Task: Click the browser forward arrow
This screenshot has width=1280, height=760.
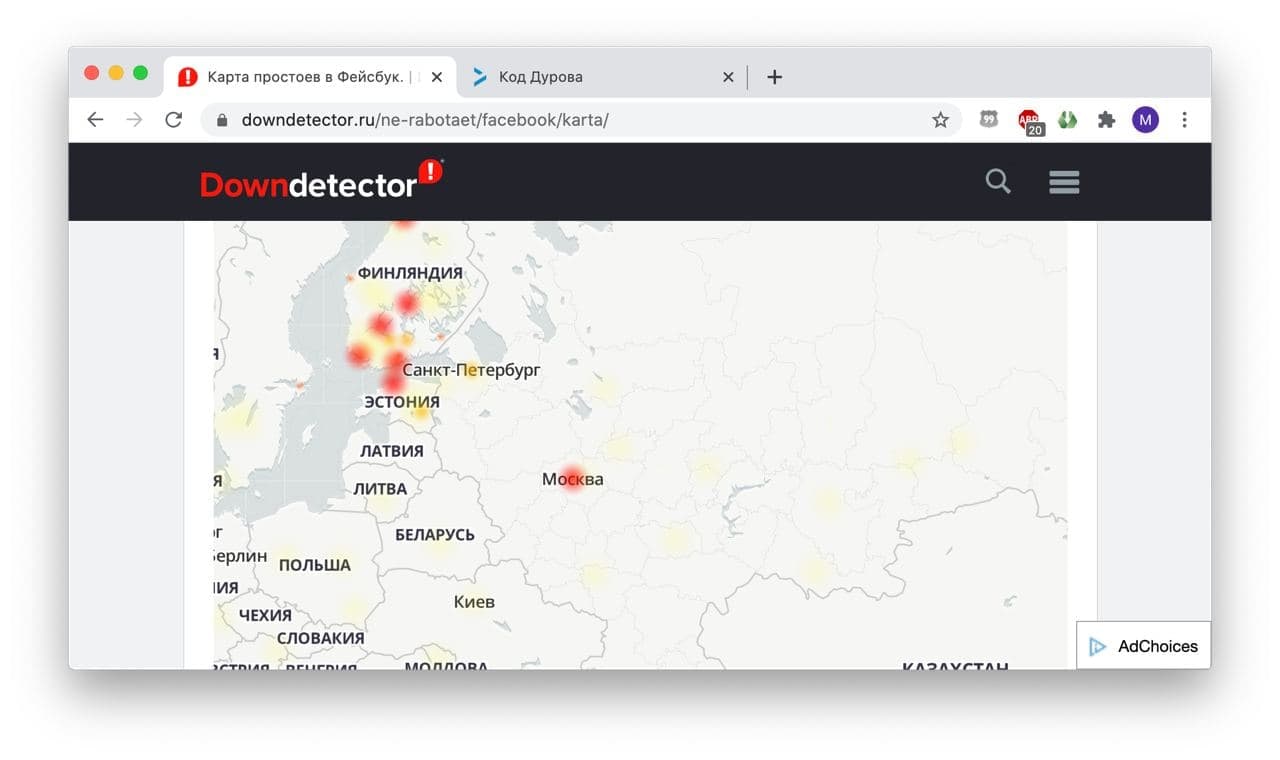Action: pos(134,120)
